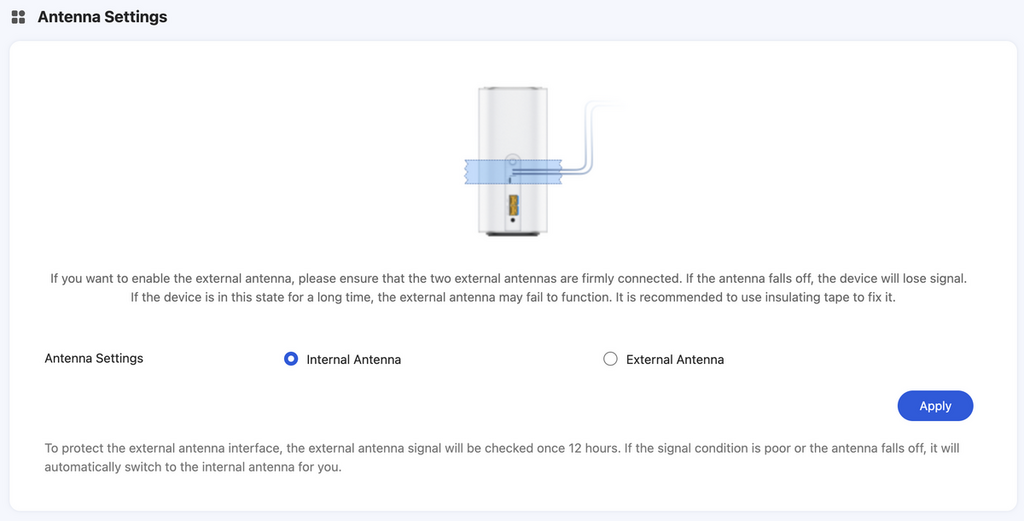Click the dark base of the router image
1024x521 pixels.
[512, 234]
